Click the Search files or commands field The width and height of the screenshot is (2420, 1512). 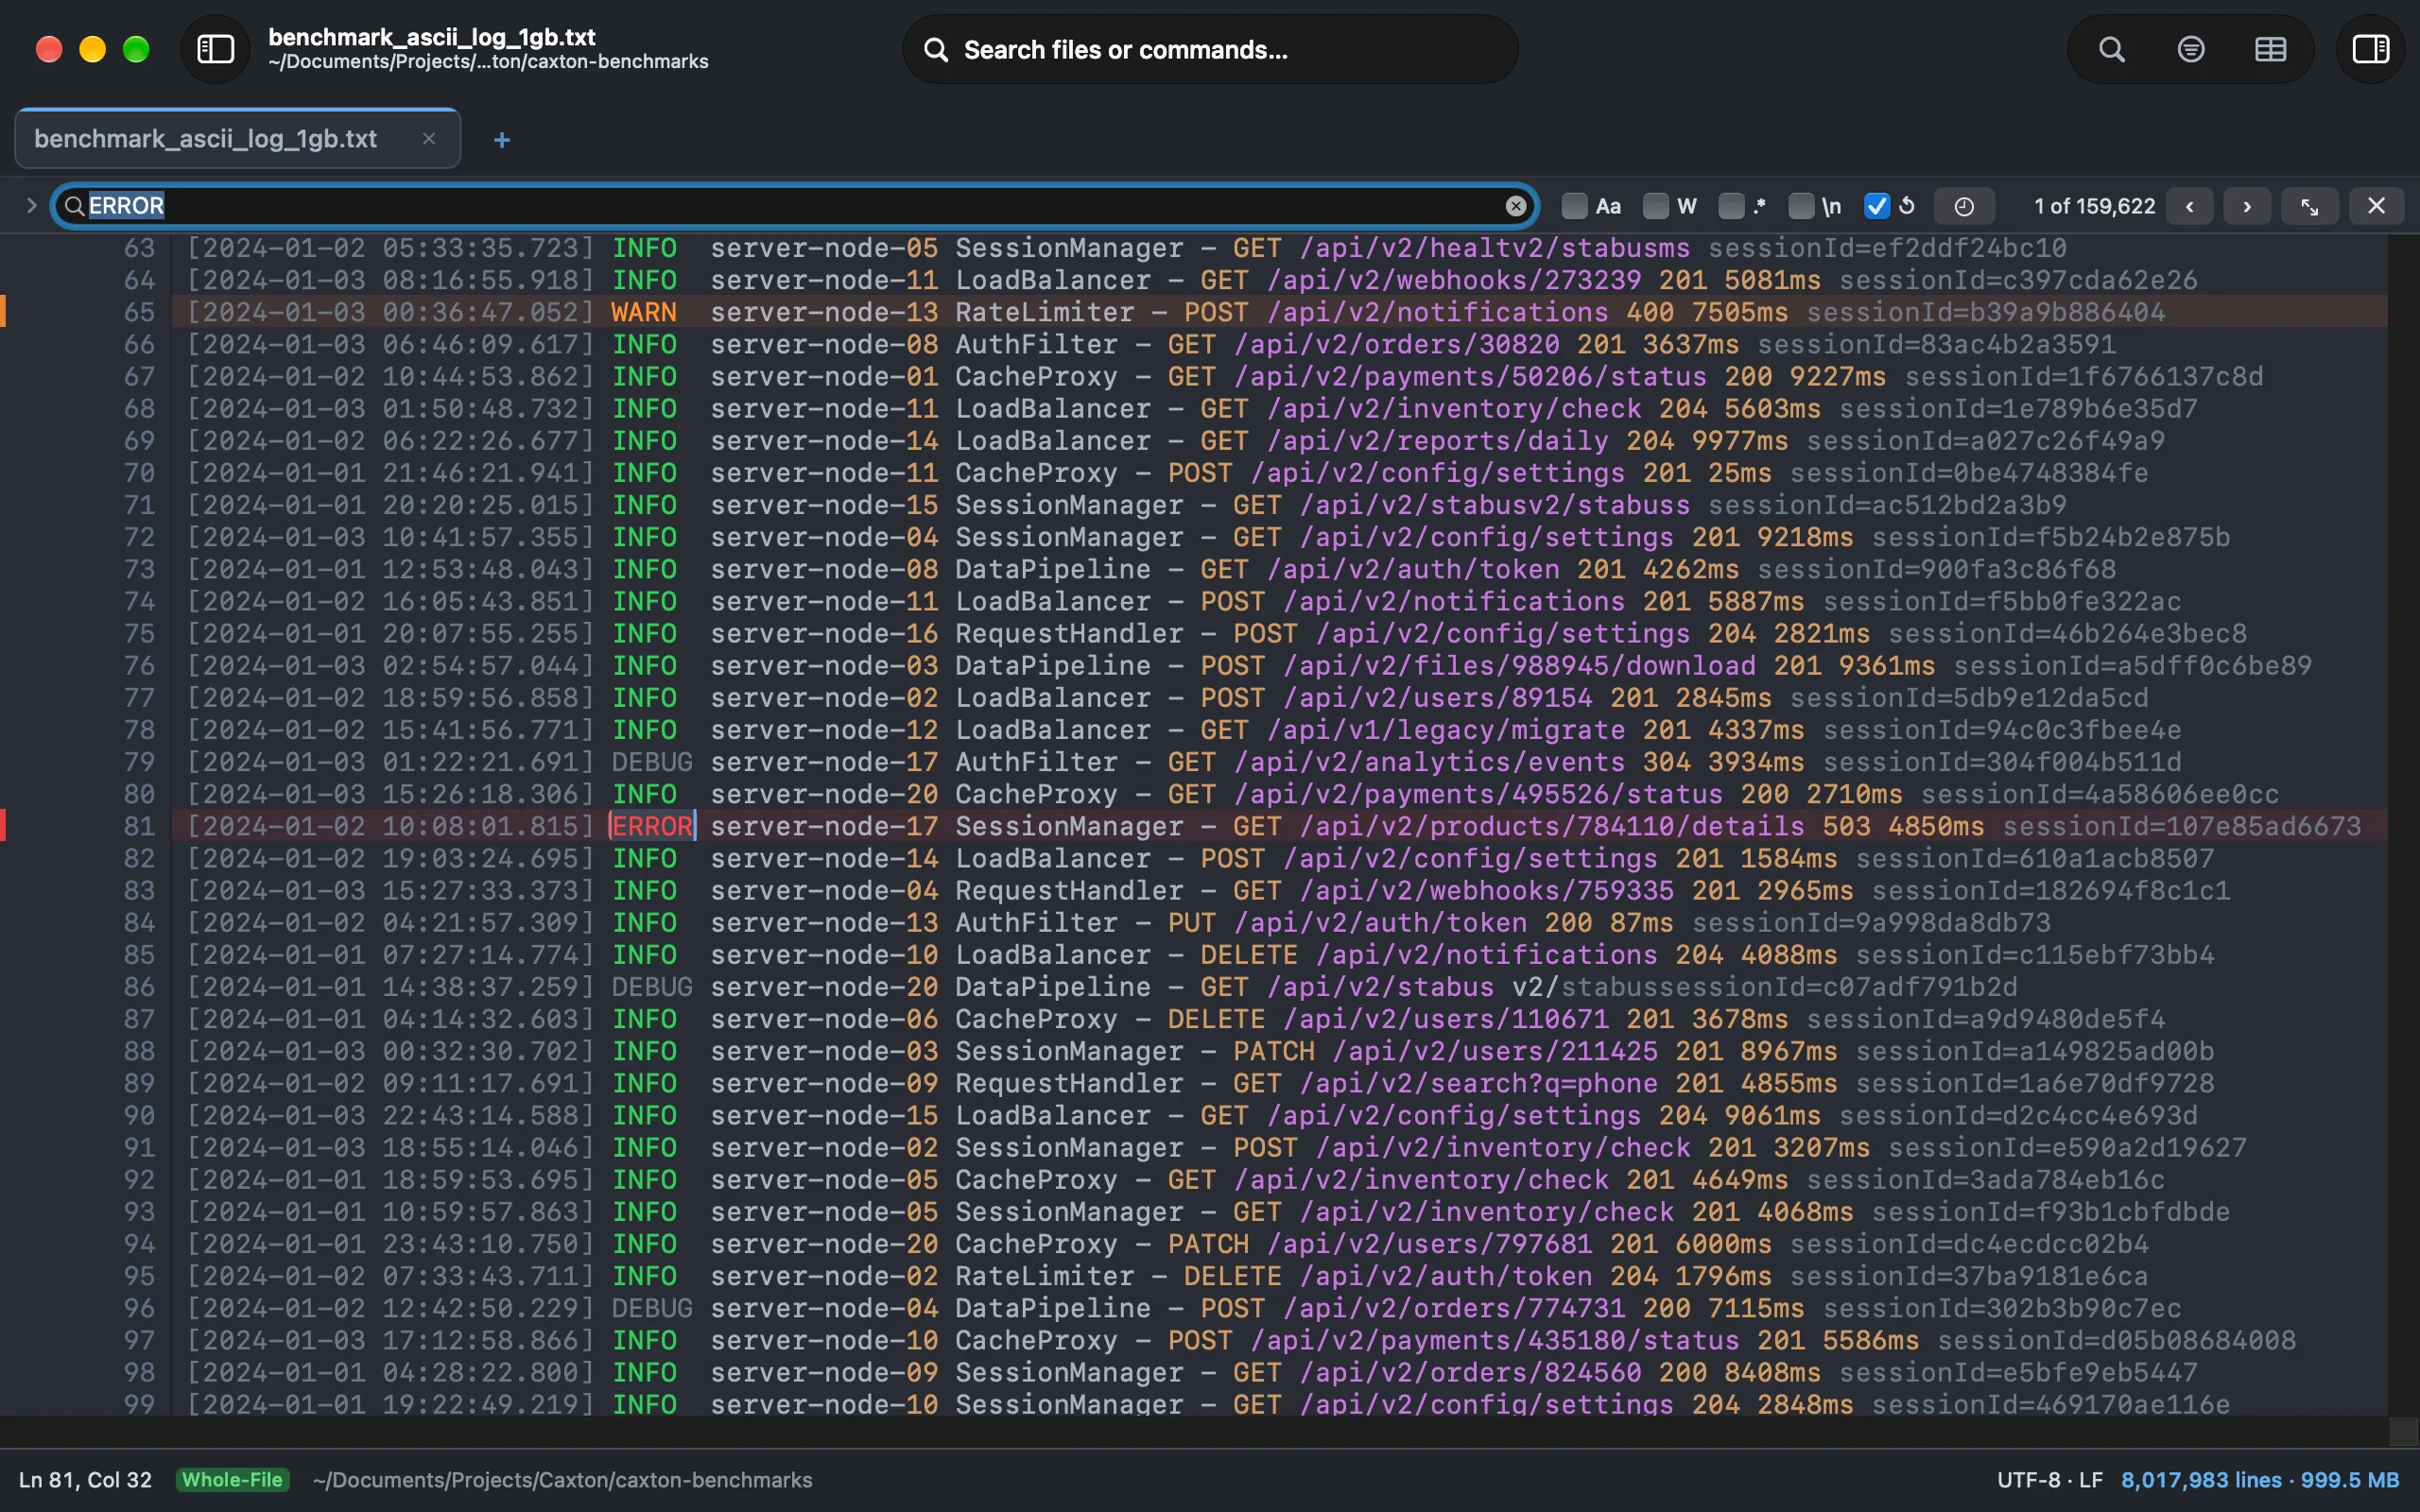tap(1210, 49)
